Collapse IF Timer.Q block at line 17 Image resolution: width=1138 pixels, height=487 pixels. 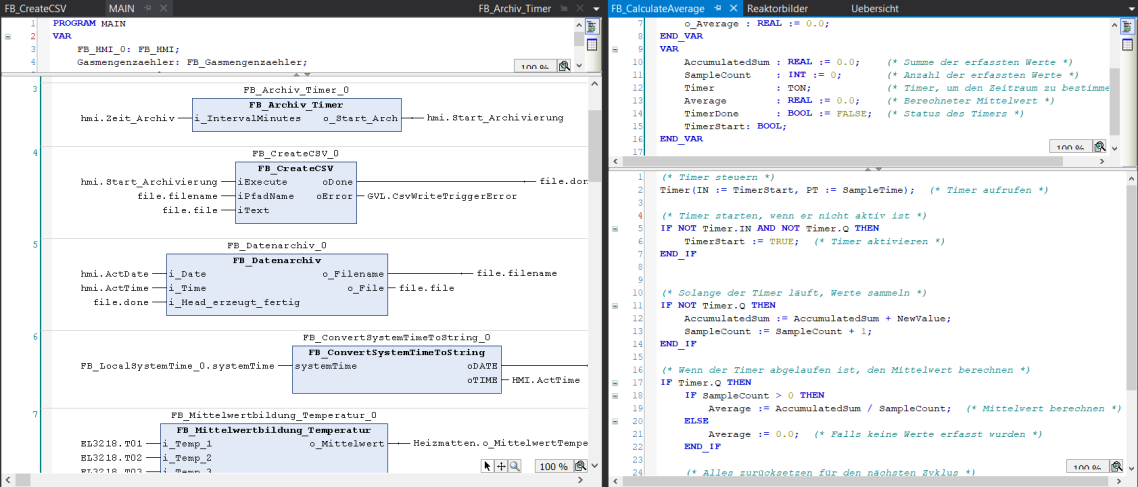pyautogui.click(x=615, y=382)
